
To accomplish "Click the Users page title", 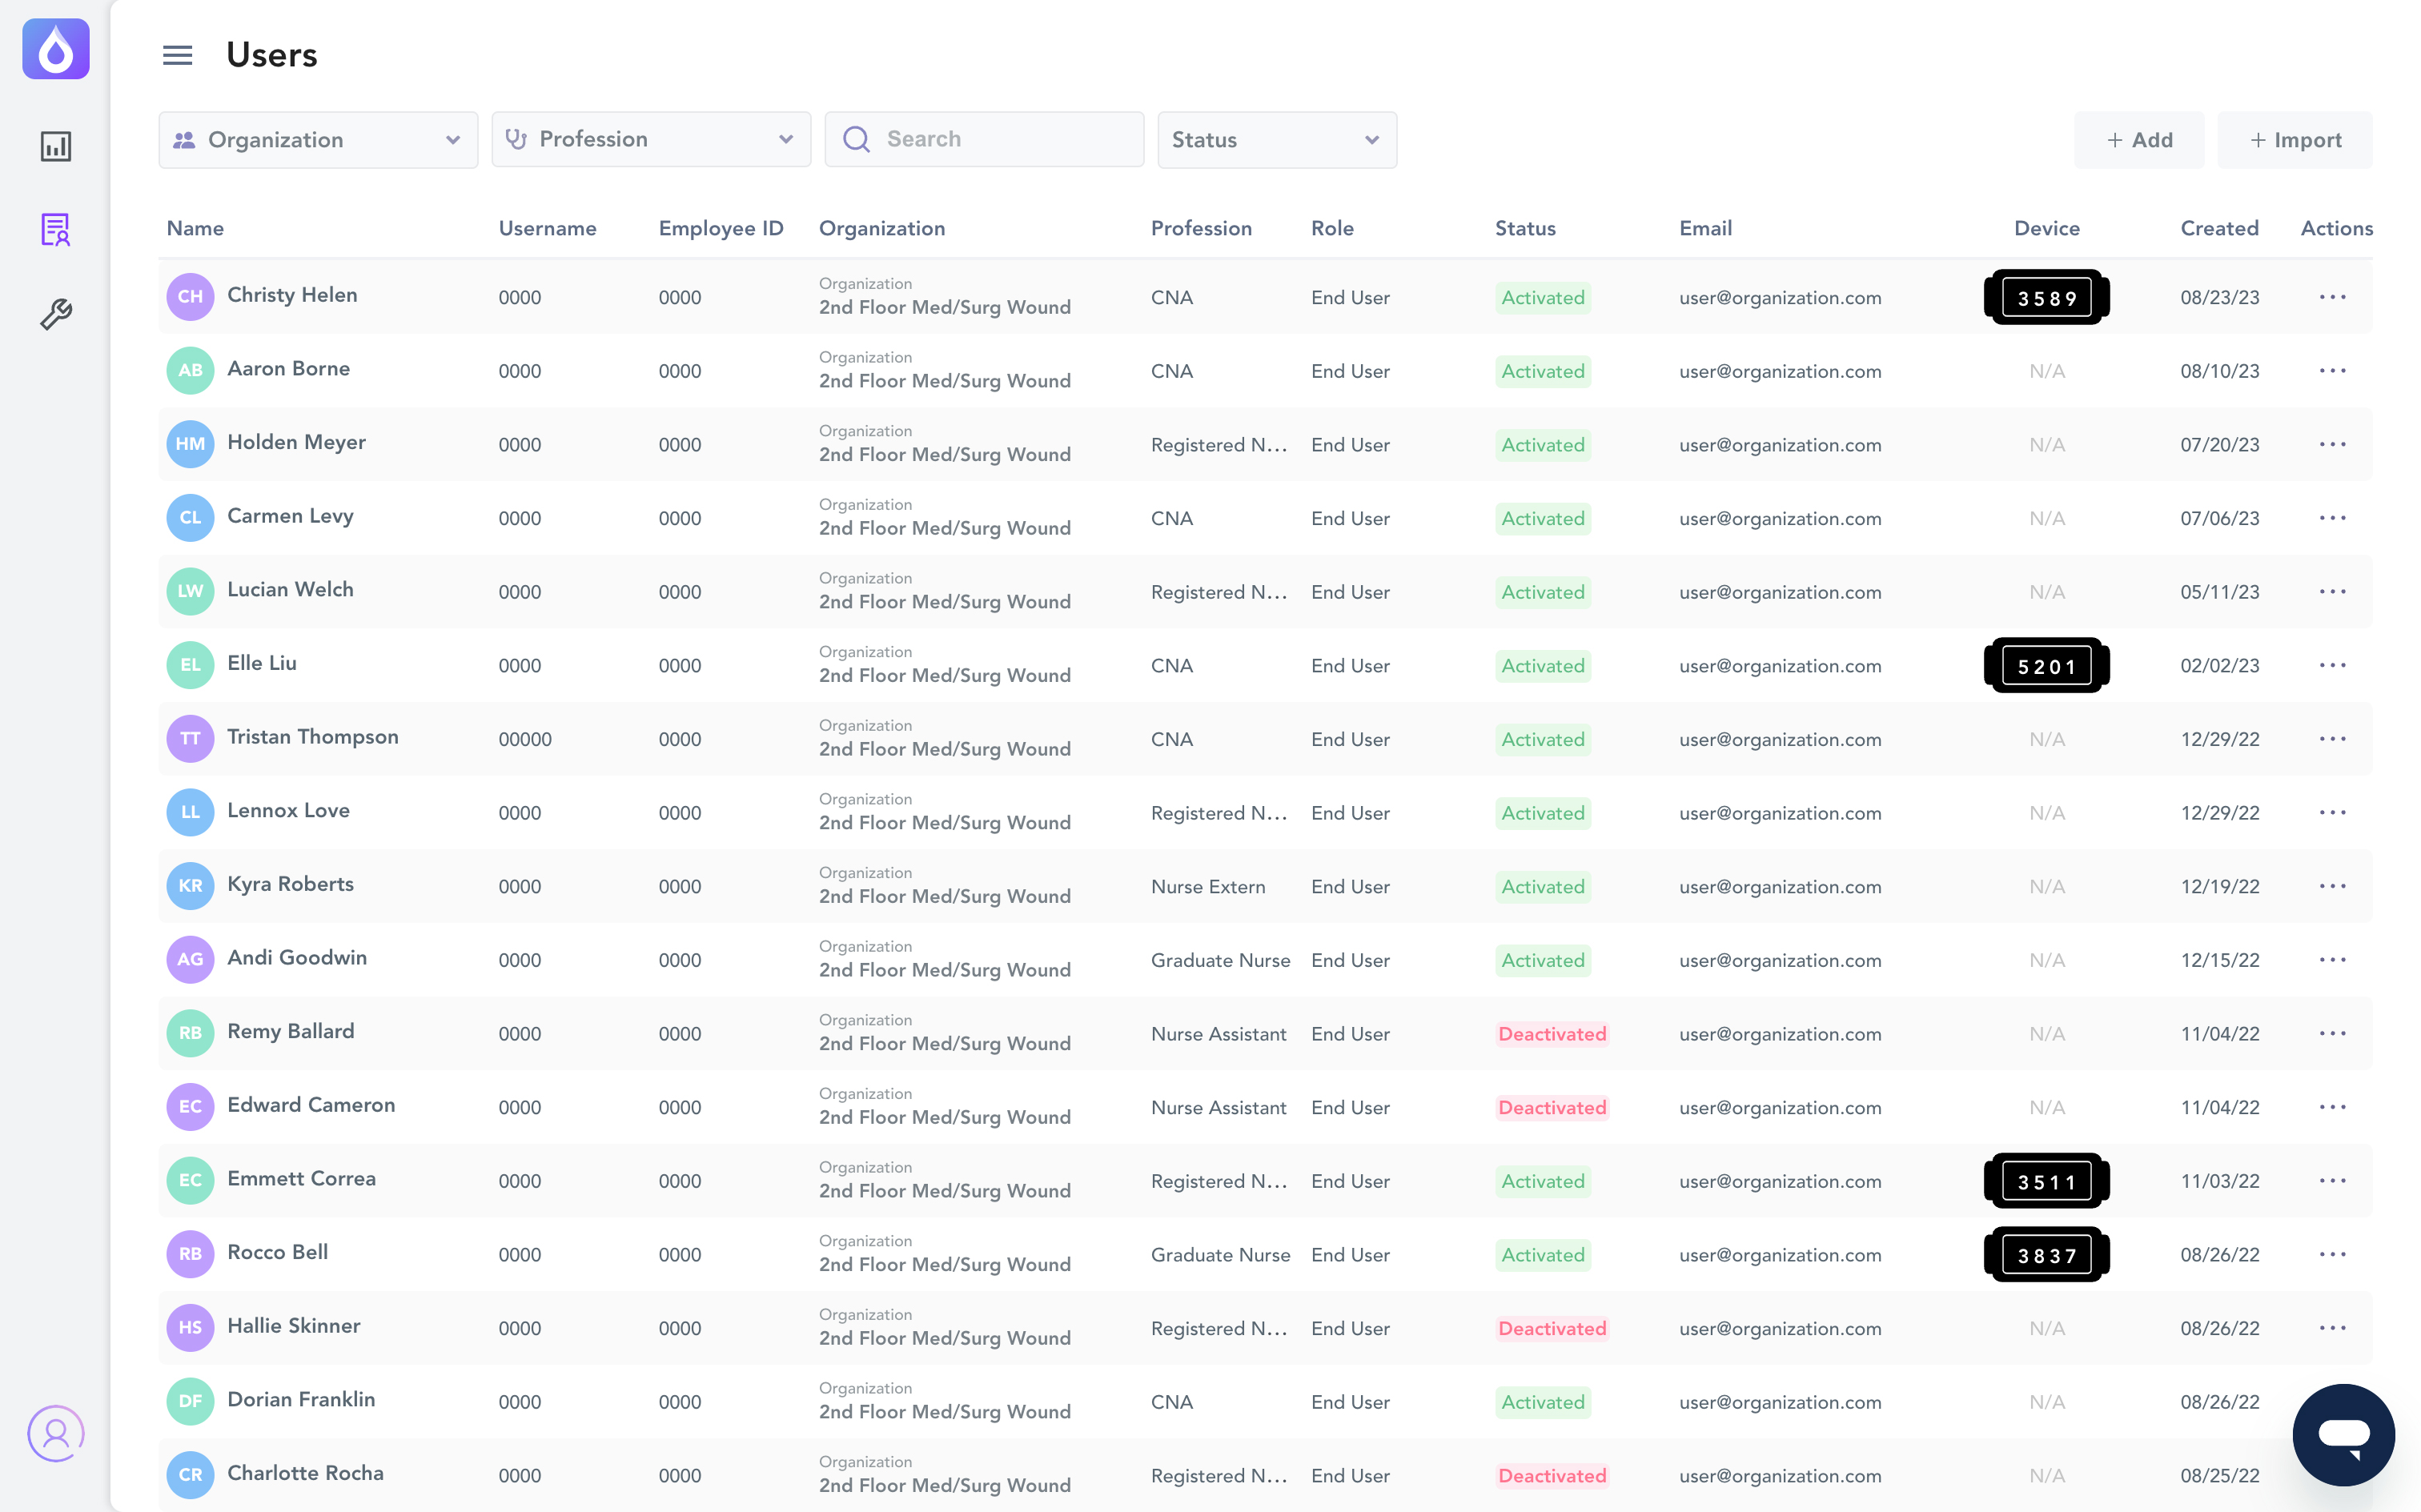I will click(271, 55).
